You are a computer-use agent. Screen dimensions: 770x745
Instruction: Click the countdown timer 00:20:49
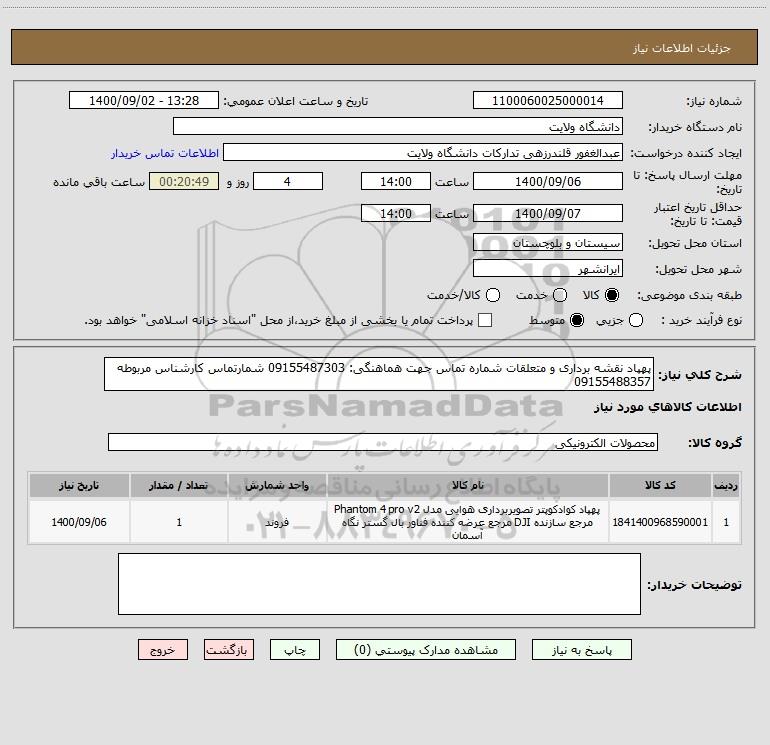pyautogui.click(x=184, y=181)
